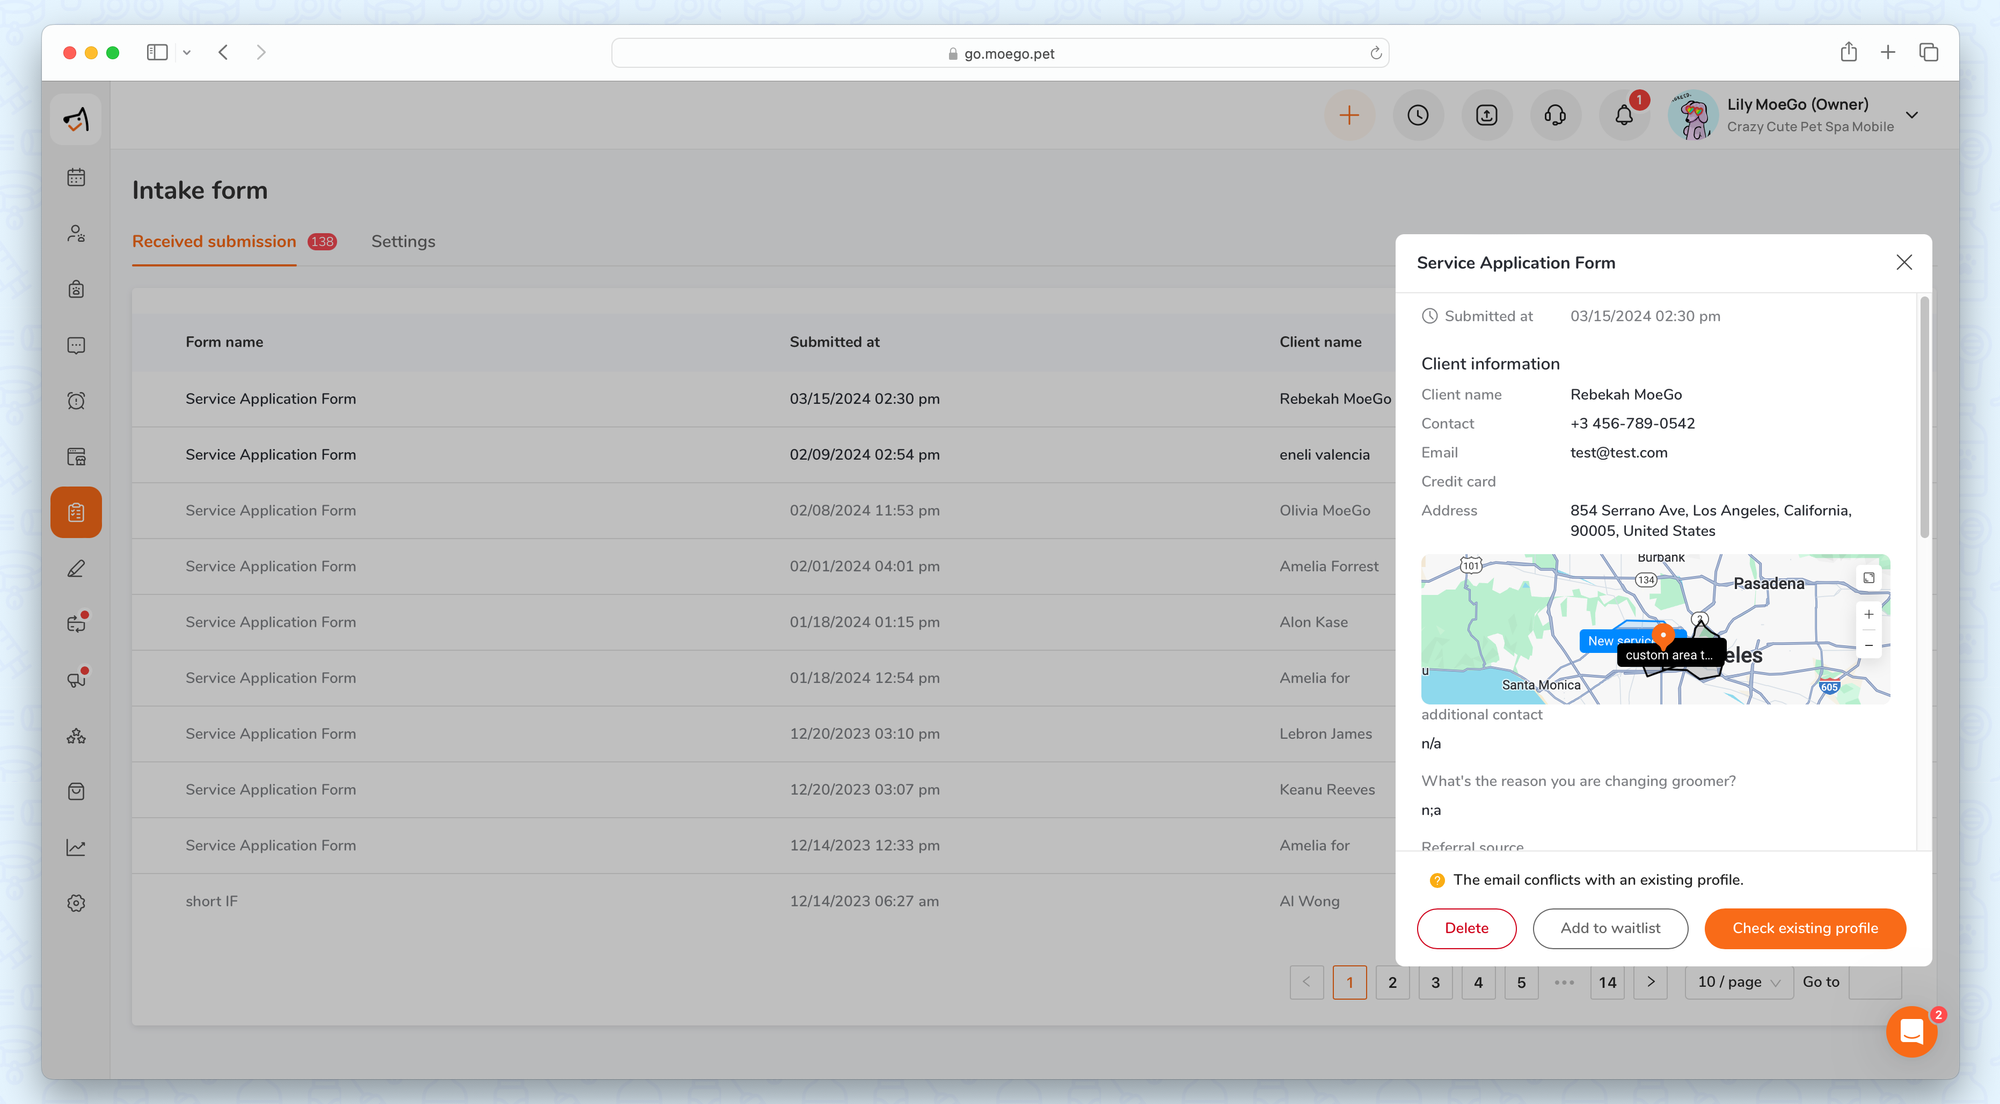2000x1104 pixels.
Task: Expand the Lily MoeGo account dropdown
Action: [1911, 116]
